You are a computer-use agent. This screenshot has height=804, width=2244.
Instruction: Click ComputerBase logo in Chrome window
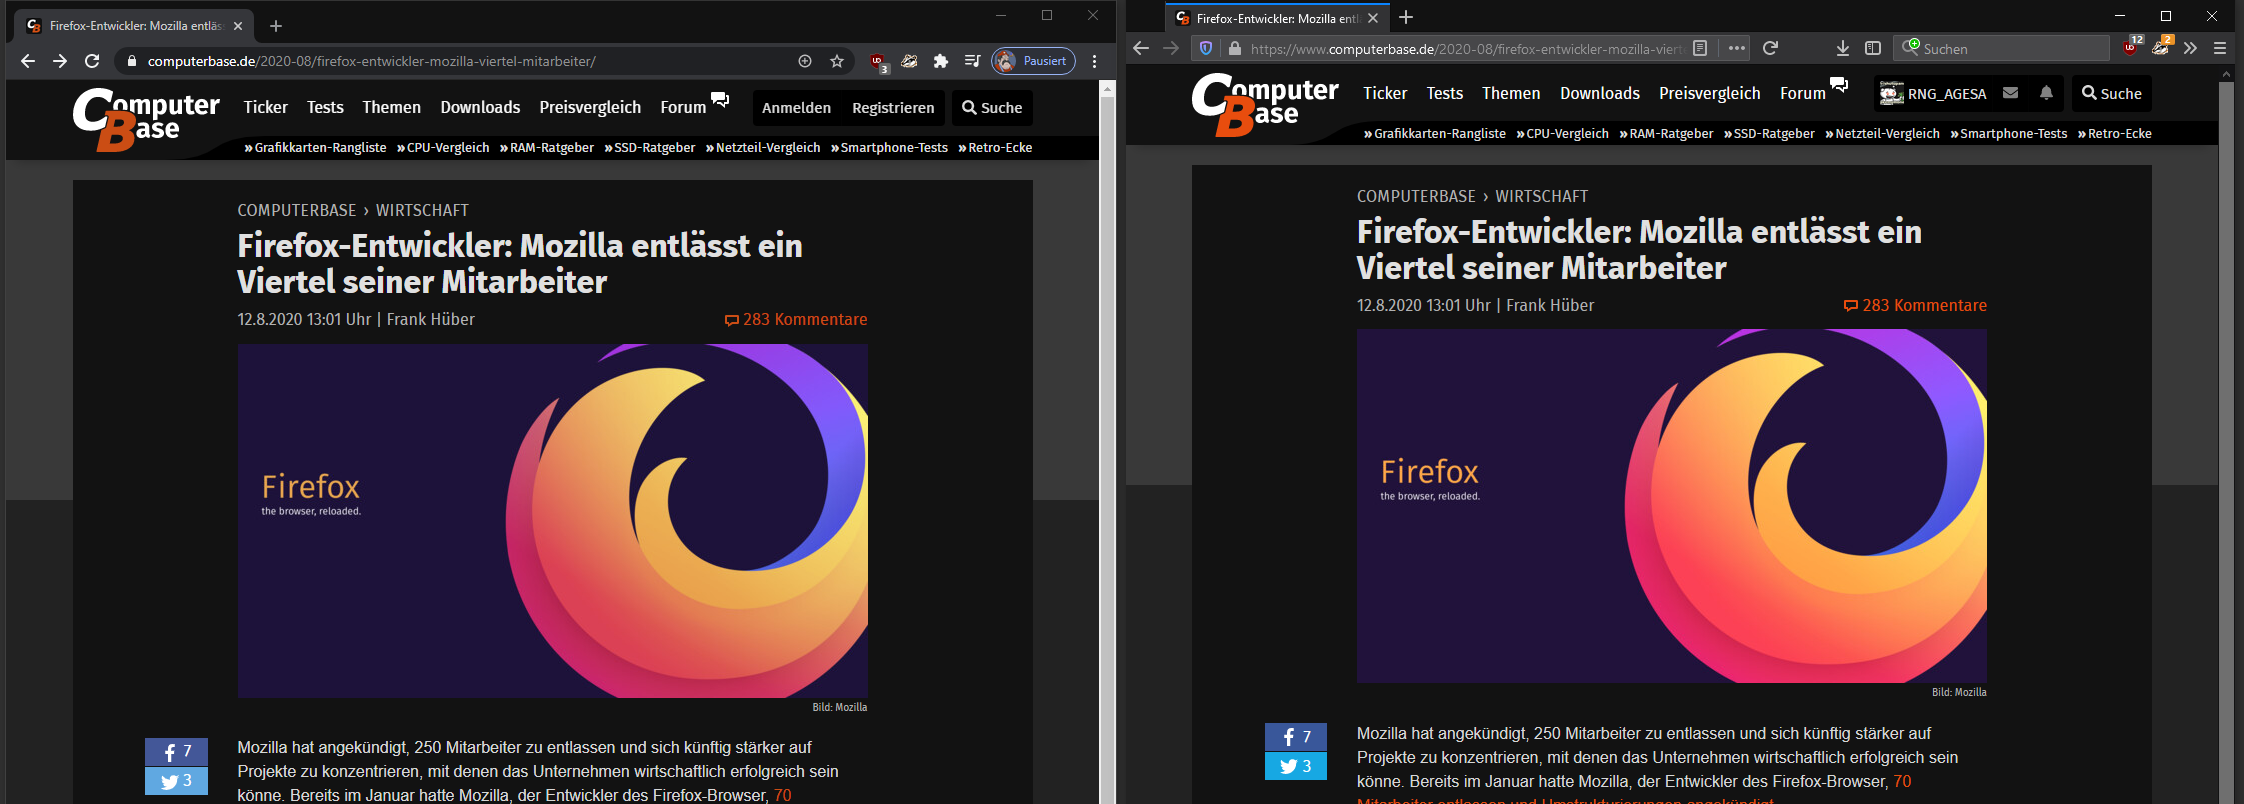tap(146, 119)
